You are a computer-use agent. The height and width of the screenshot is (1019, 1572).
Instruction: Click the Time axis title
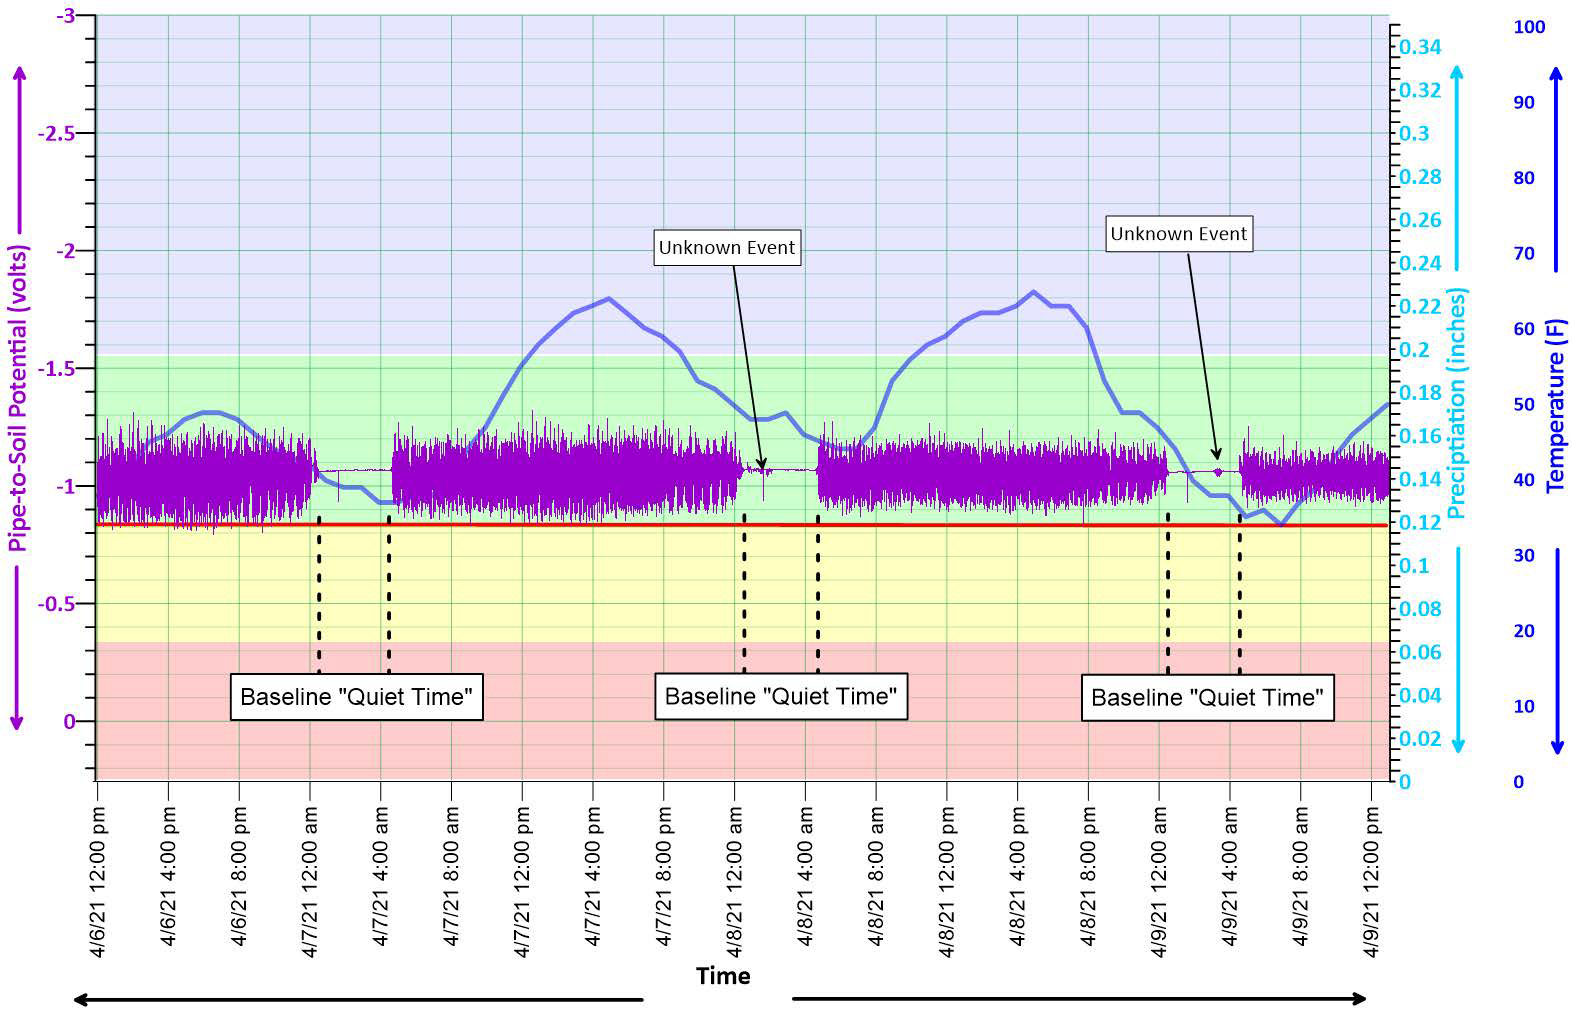pyautogui.click(x=723, y=976)
